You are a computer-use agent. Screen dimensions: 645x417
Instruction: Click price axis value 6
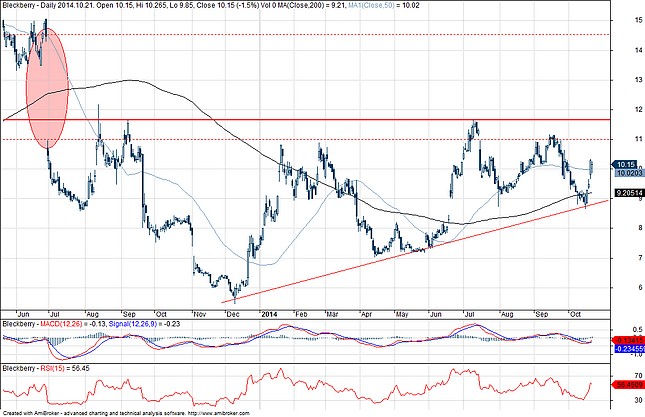640,287
